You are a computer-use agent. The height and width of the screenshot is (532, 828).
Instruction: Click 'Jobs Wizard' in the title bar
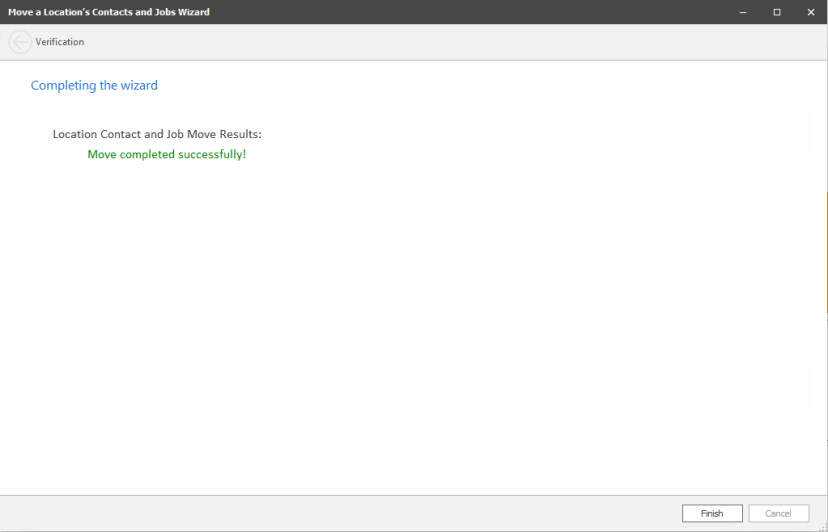pos(183,12)
